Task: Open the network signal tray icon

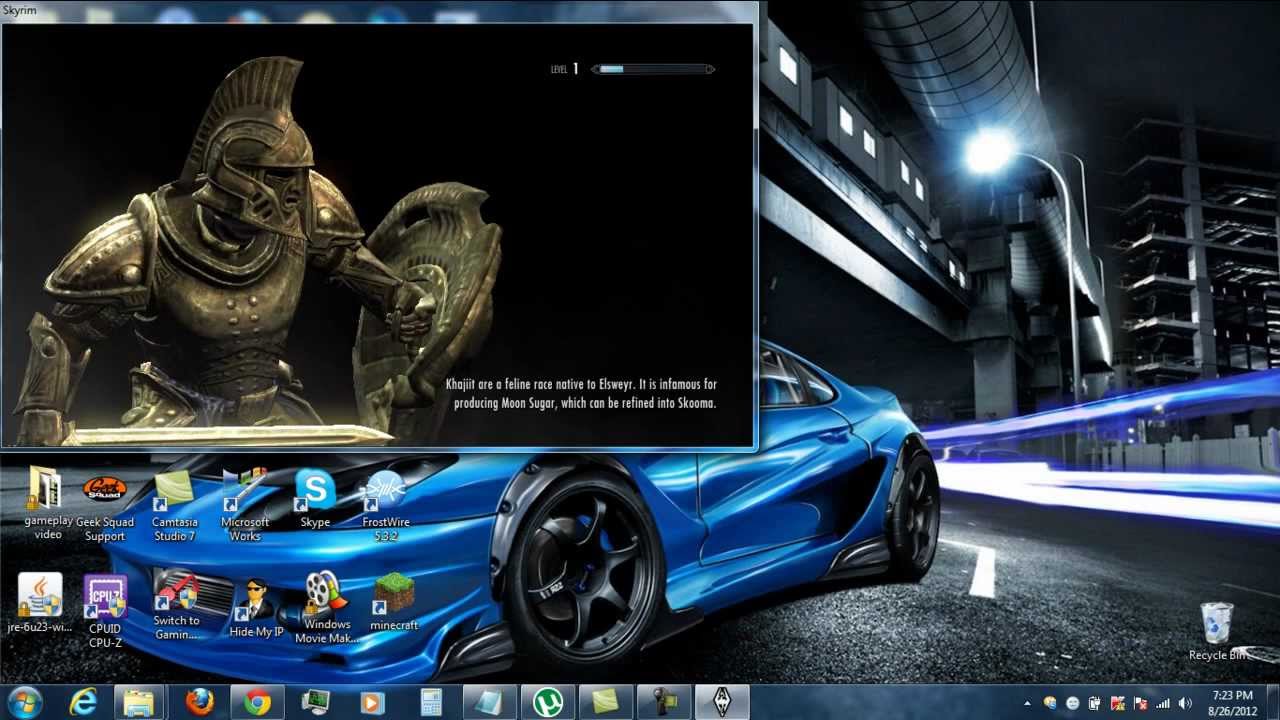Action: click(1163, 703)
